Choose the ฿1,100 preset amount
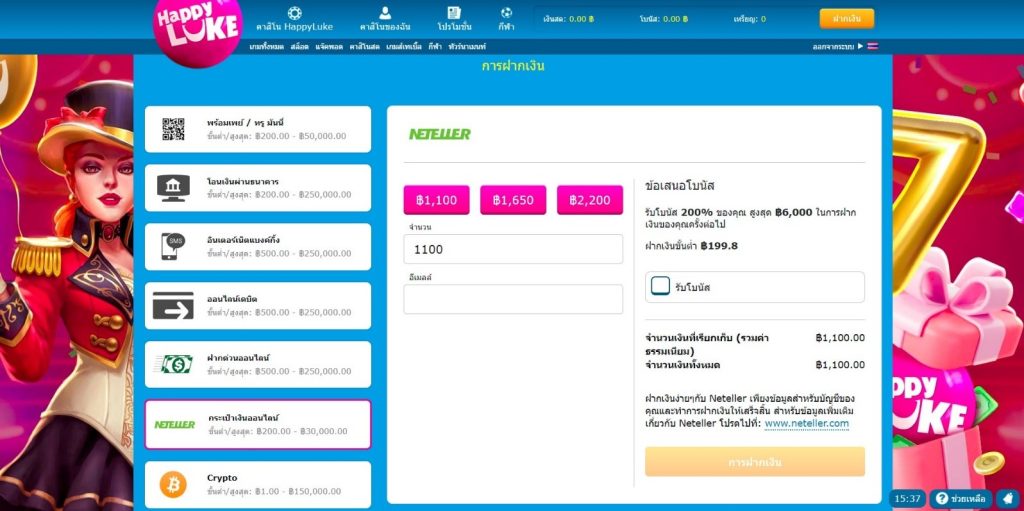Viewport: 1024px width, 511px height. [x=436, y=200]
